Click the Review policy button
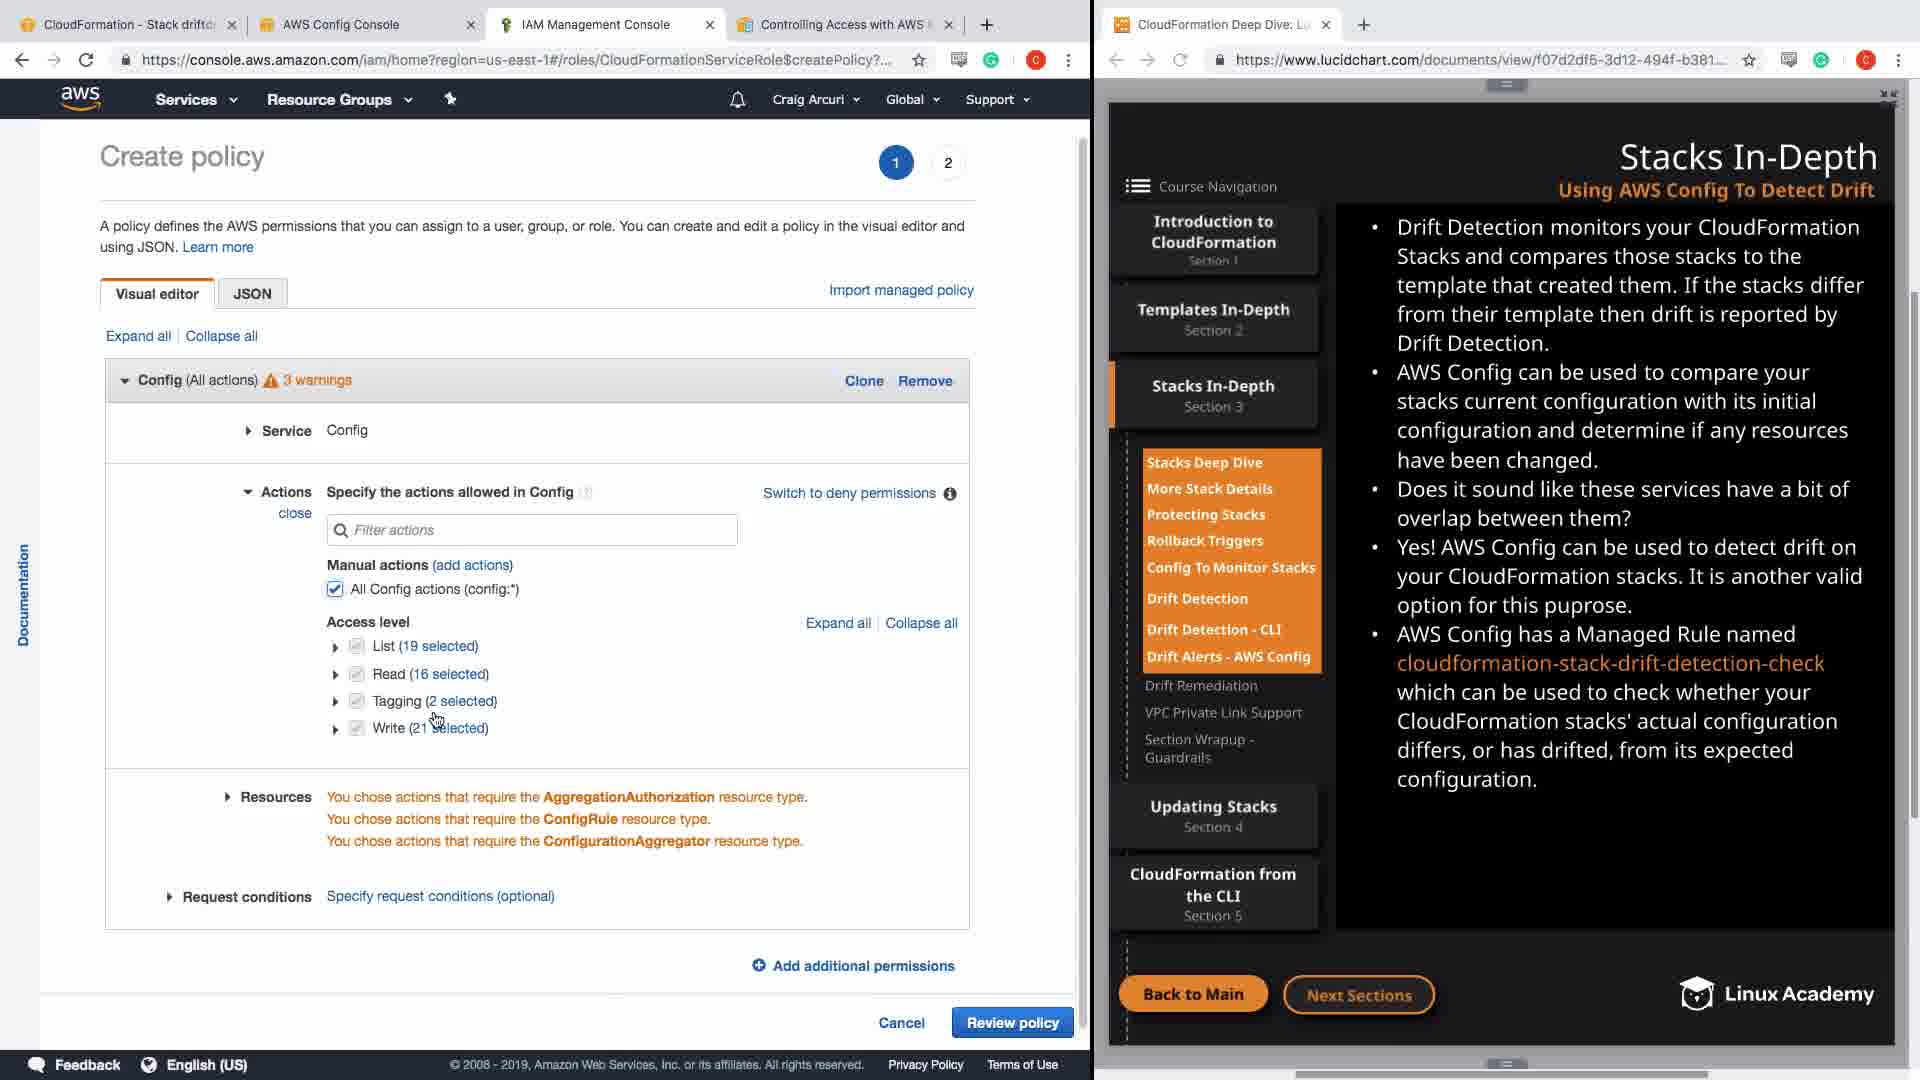Viewport: 1920px width, 1080px height. [1012, 1023]
